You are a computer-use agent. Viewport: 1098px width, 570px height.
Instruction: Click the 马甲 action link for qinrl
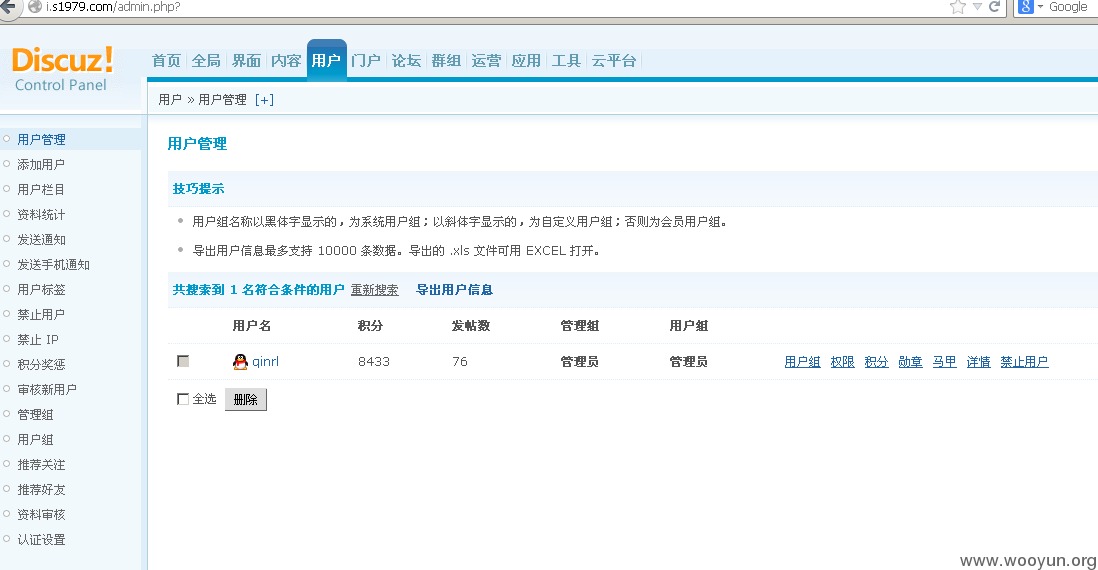point(944,362)
